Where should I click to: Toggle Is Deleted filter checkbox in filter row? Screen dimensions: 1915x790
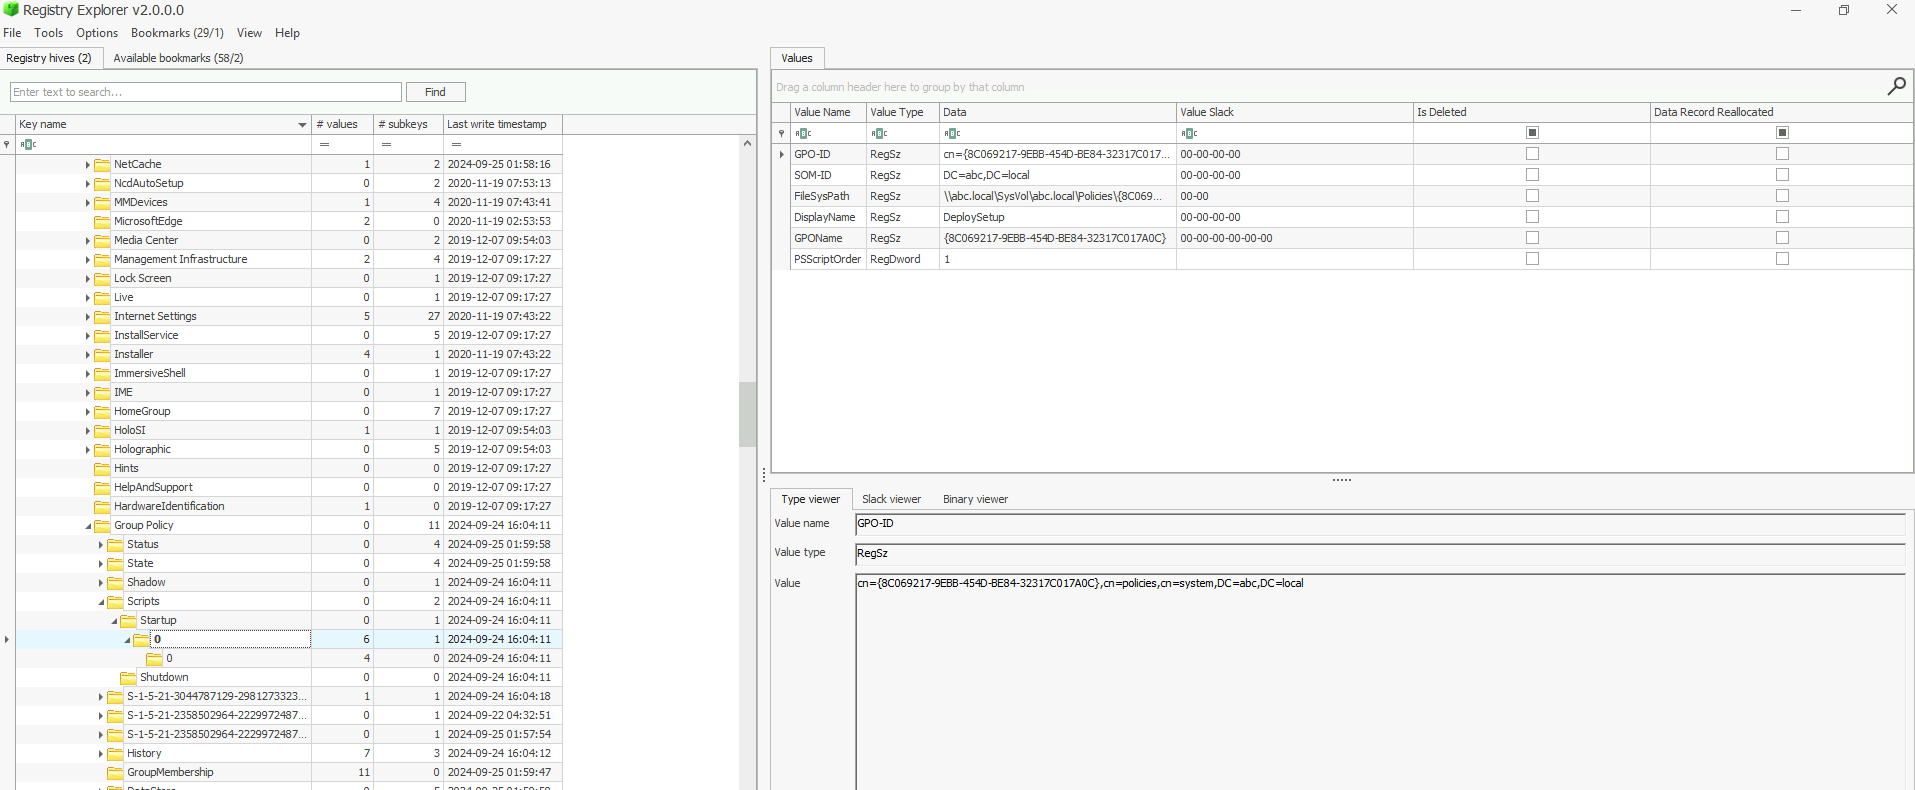pyautogui.click(x=1532, y=133)
